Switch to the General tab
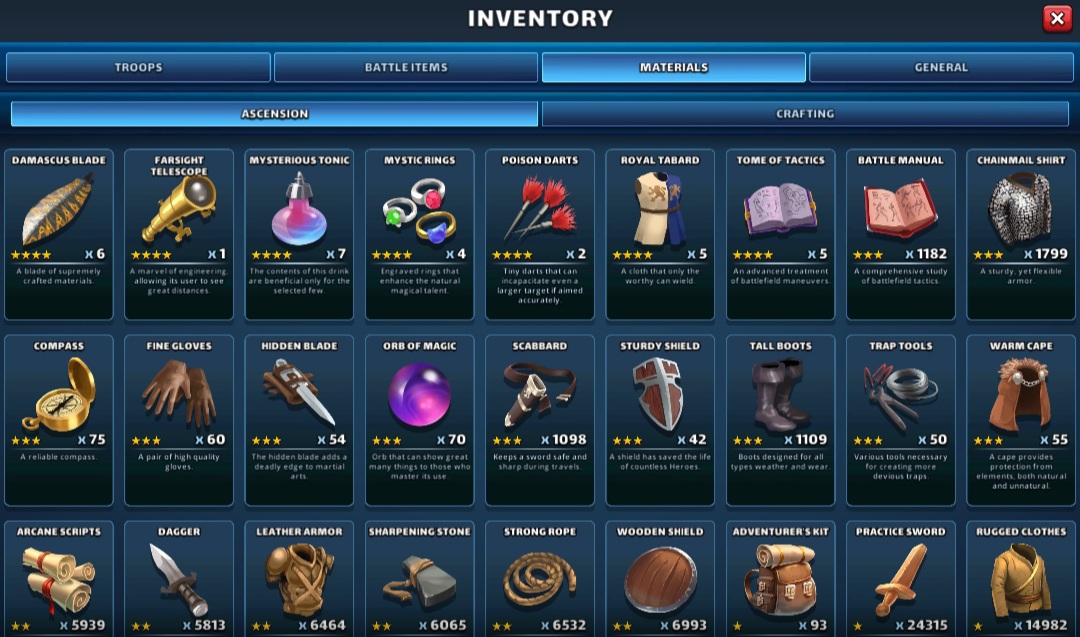 [941, 67]
